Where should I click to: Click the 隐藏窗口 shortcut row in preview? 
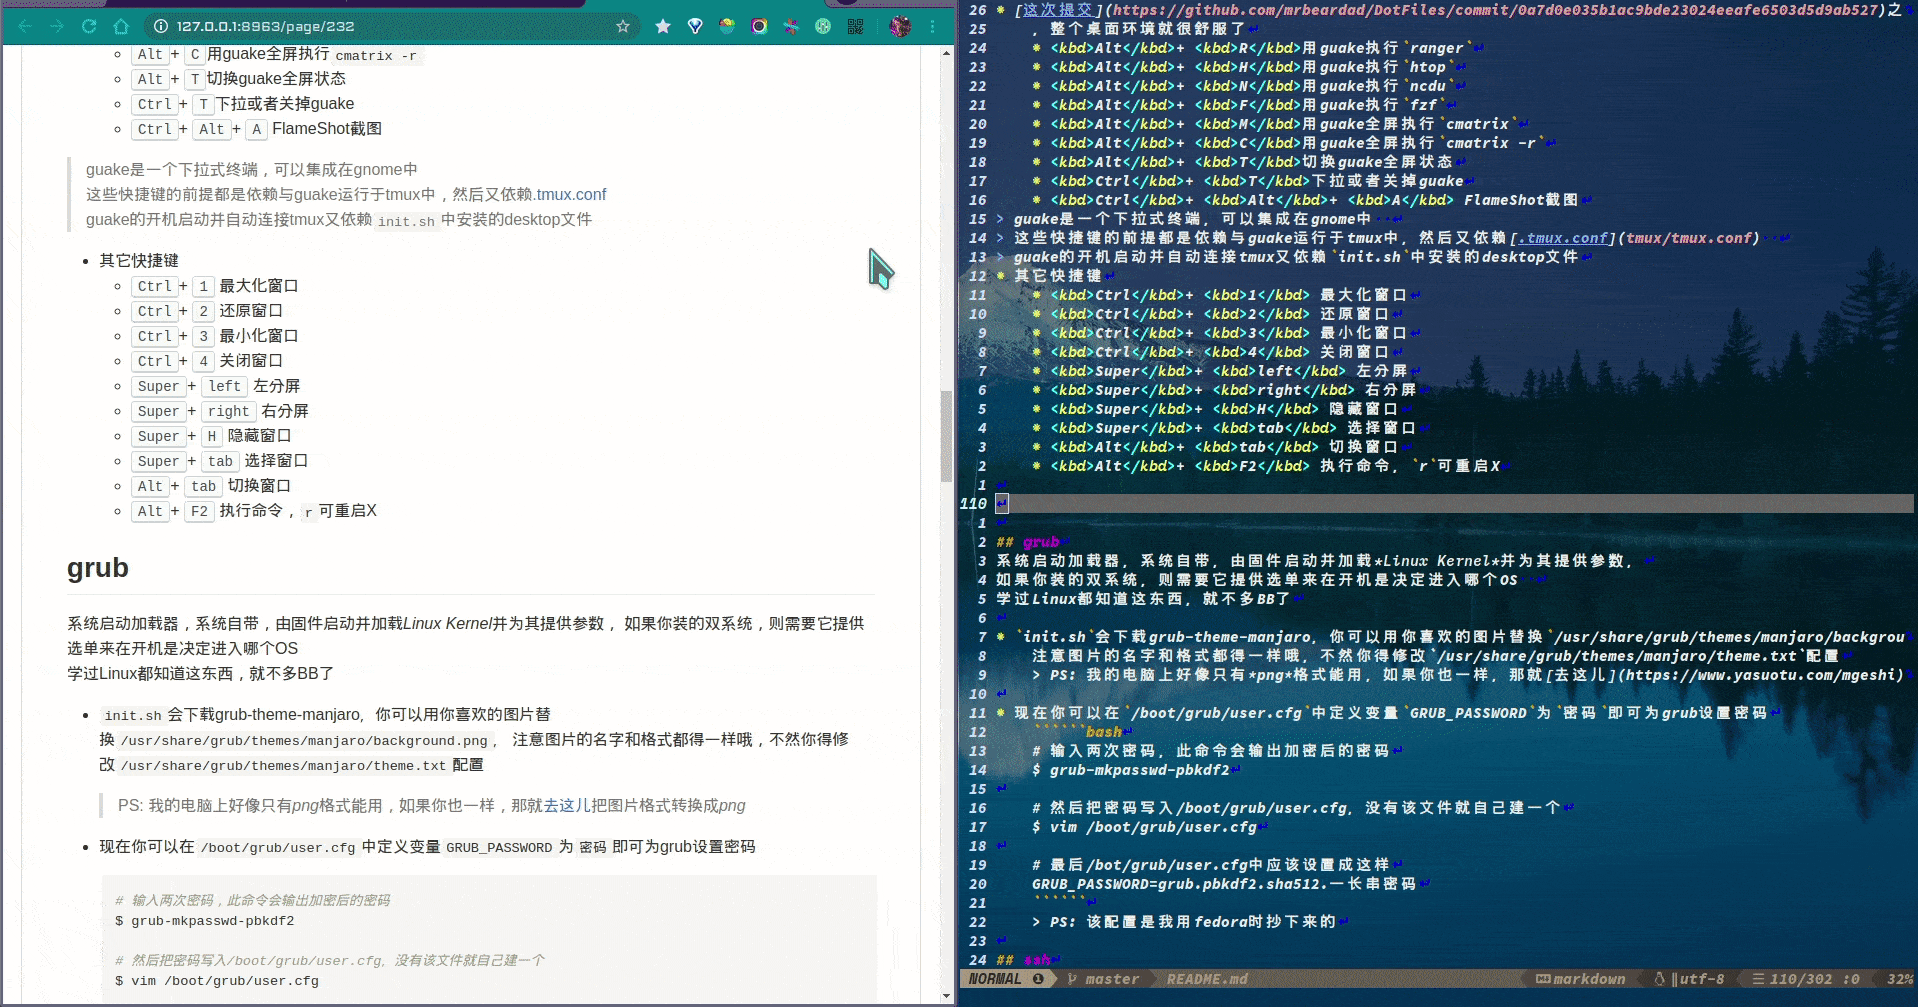212,436
